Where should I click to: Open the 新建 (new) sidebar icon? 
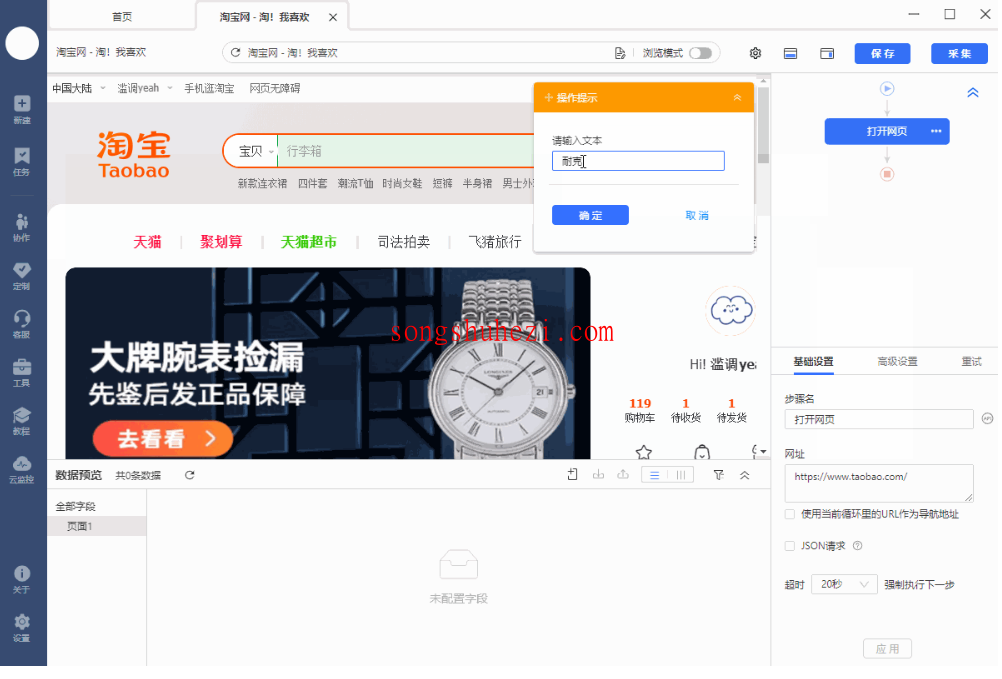click(x=22, y=109)
